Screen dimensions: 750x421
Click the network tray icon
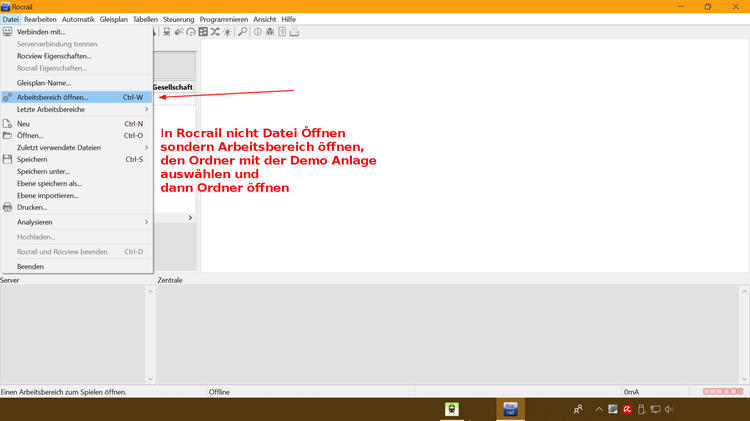[x=655, y=409]
